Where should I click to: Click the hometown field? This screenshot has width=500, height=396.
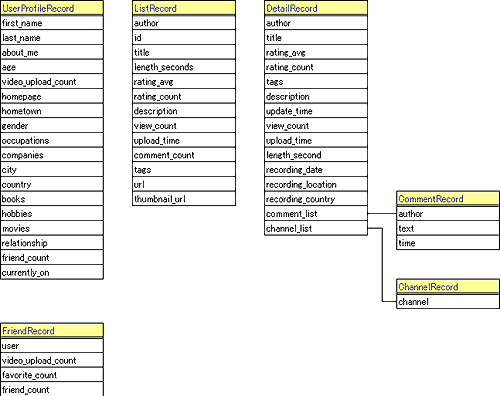point(52,111)
